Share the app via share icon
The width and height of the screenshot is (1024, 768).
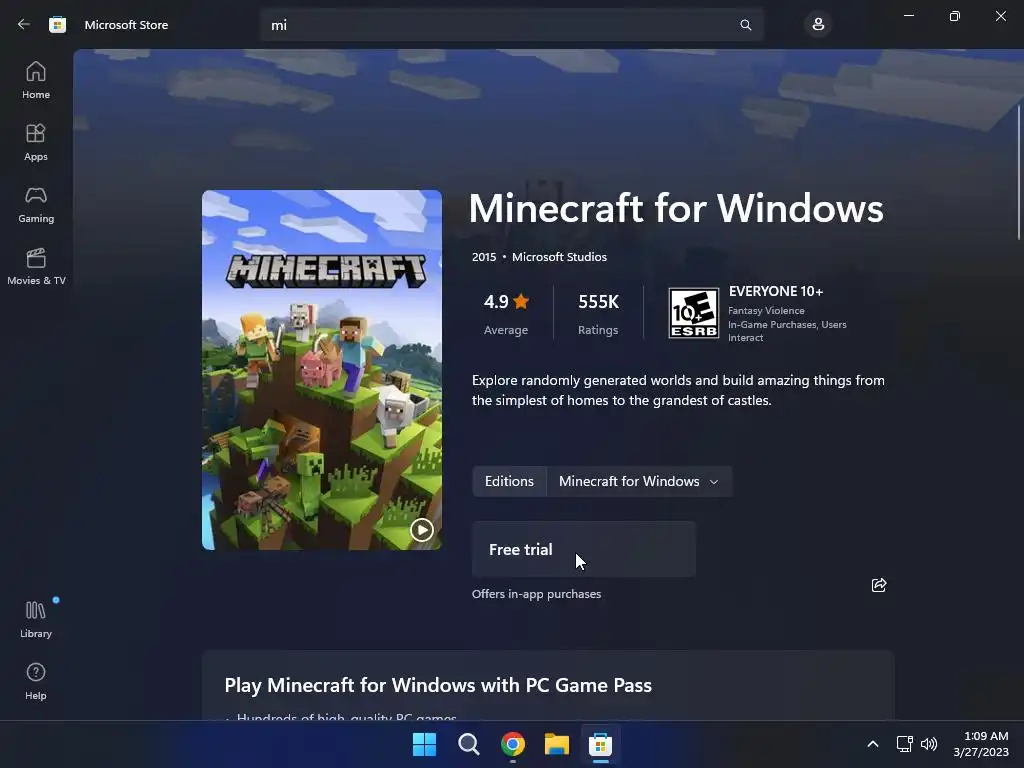coord(879,585)
